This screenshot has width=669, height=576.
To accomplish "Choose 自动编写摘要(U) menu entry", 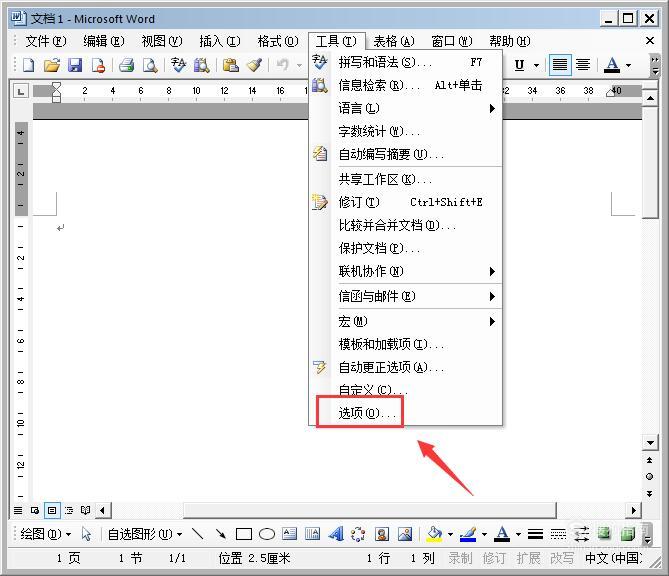I will (405, 154).
